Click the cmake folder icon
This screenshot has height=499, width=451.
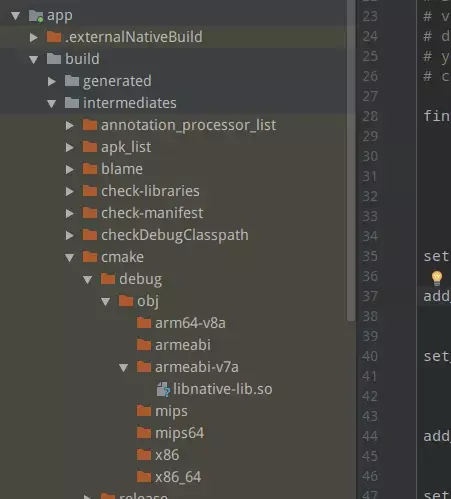[90, 257]
